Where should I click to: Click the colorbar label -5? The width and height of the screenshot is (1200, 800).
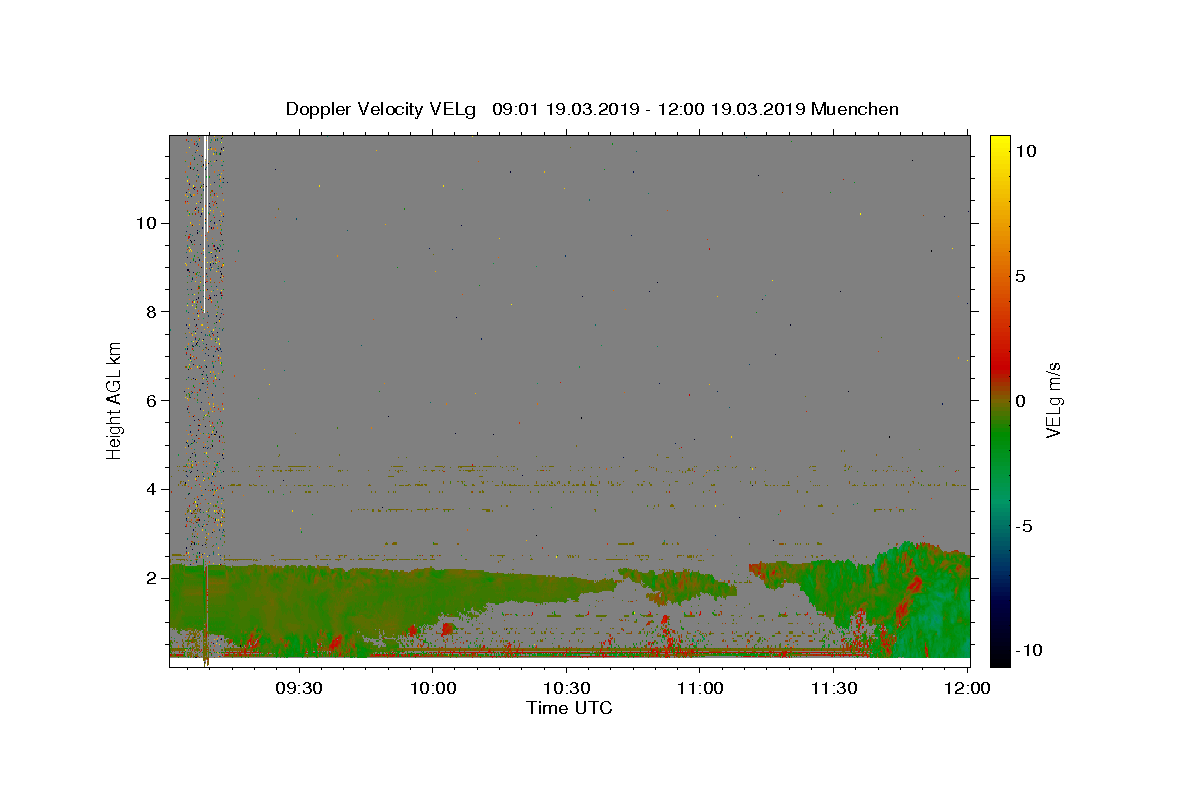(1024, 526)
